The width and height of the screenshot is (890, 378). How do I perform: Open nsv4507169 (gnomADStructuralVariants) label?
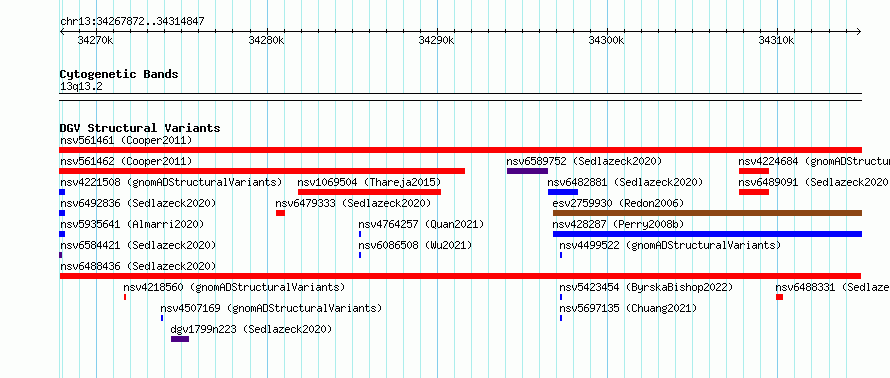point(271,308)
